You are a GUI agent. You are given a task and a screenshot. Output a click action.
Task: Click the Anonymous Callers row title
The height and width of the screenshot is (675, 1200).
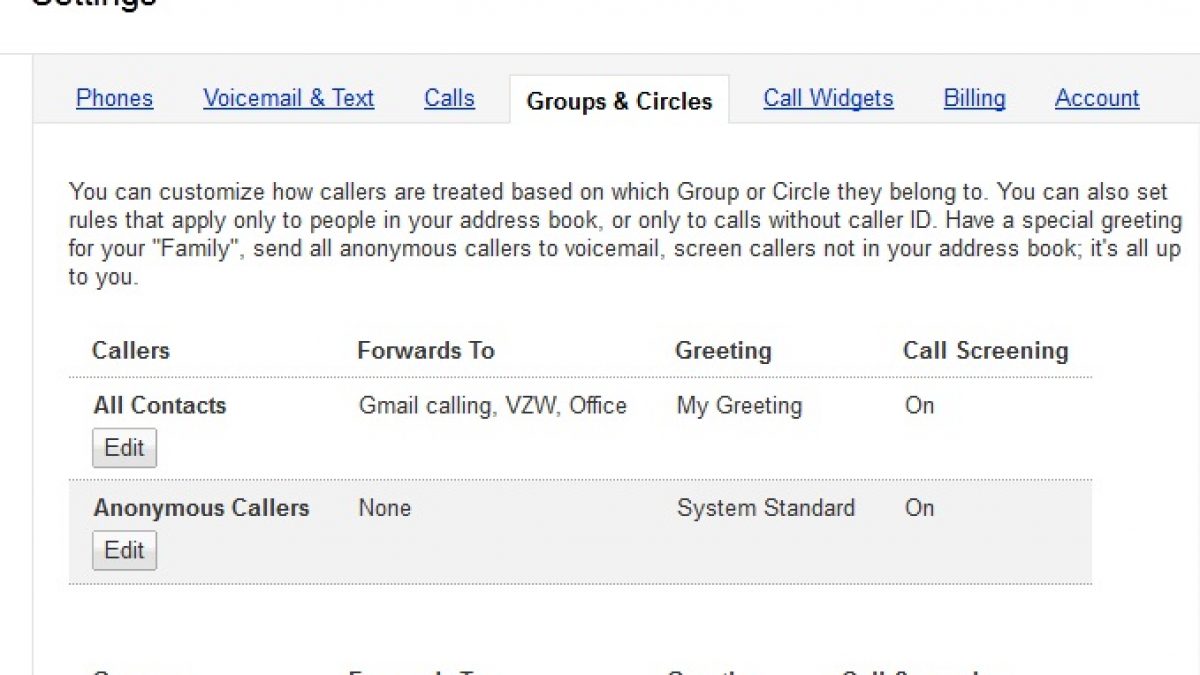tap(201, 508)
